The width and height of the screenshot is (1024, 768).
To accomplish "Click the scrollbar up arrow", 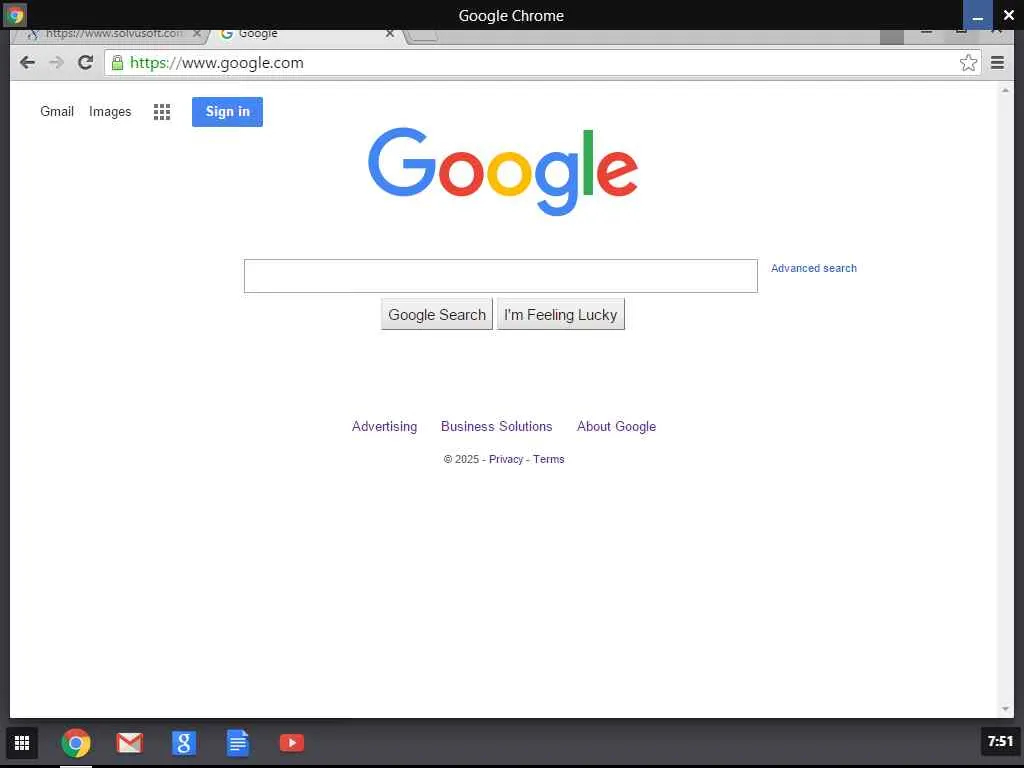I will pos(1005,90).
